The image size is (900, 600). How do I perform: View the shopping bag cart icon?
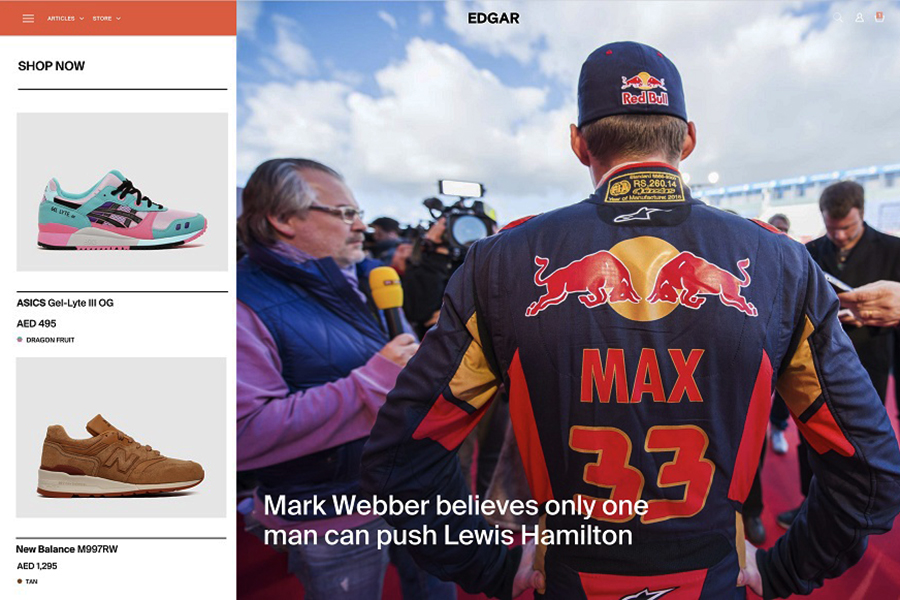(879, 17)
